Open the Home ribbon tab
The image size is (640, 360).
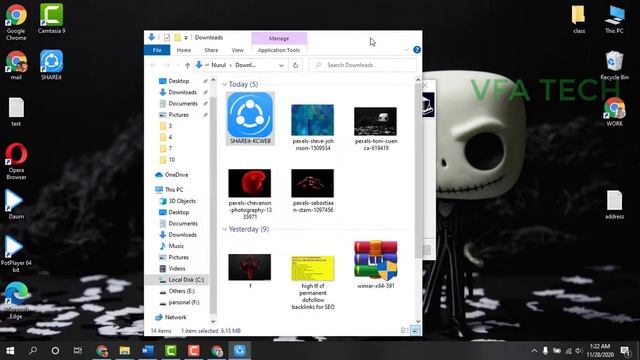(x=184, y=50)
